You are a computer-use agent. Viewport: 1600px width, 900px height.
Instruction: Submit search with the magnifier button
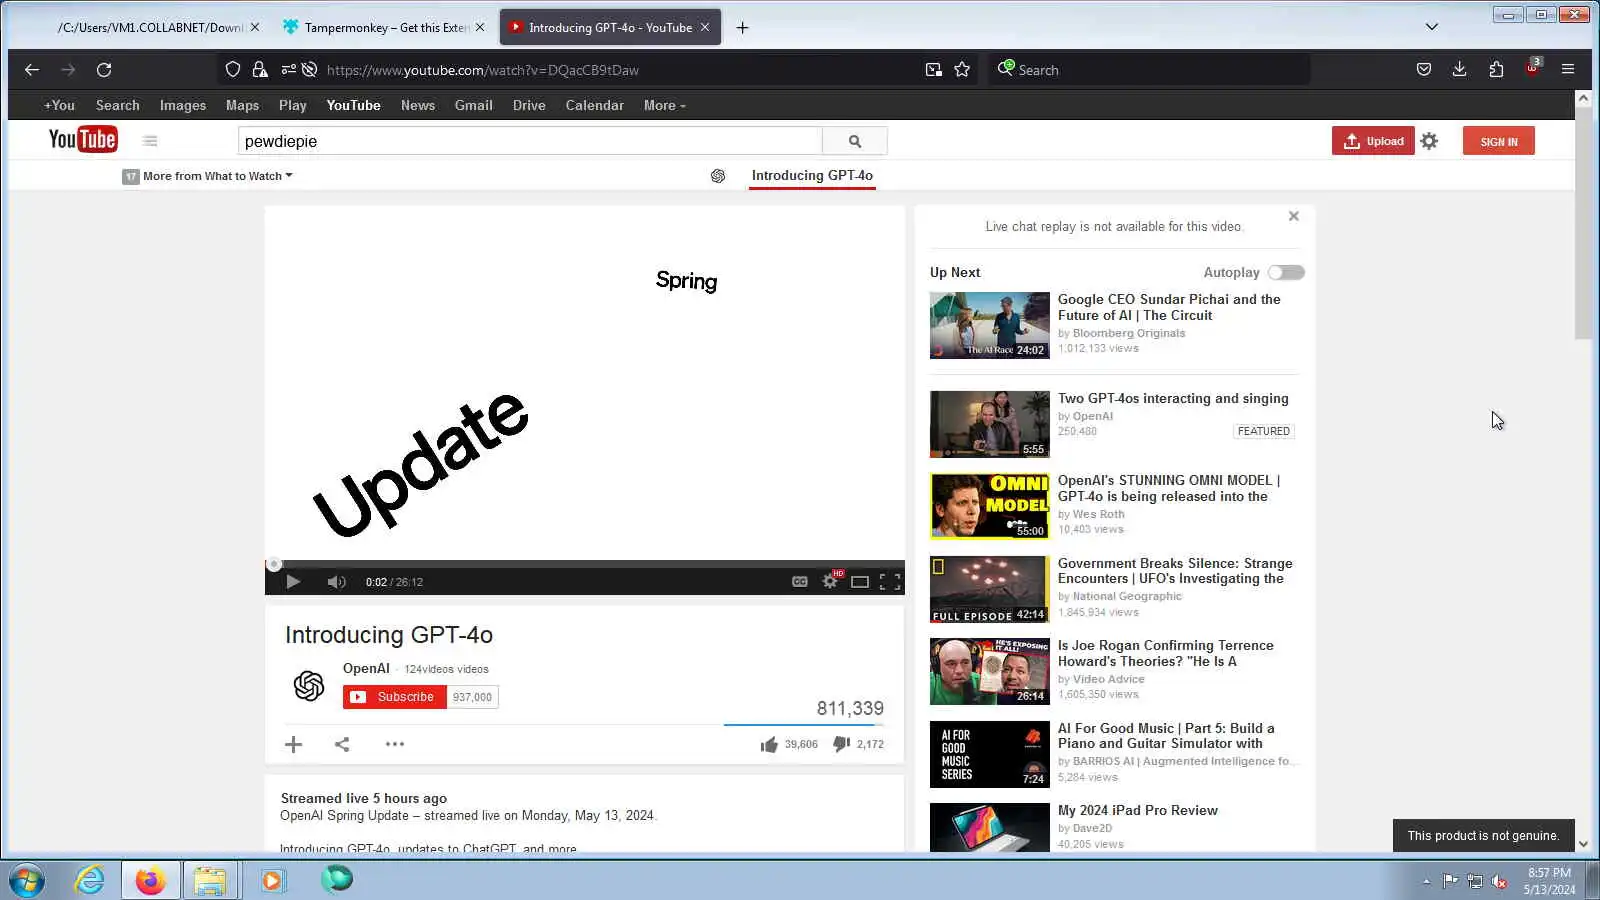855,141
